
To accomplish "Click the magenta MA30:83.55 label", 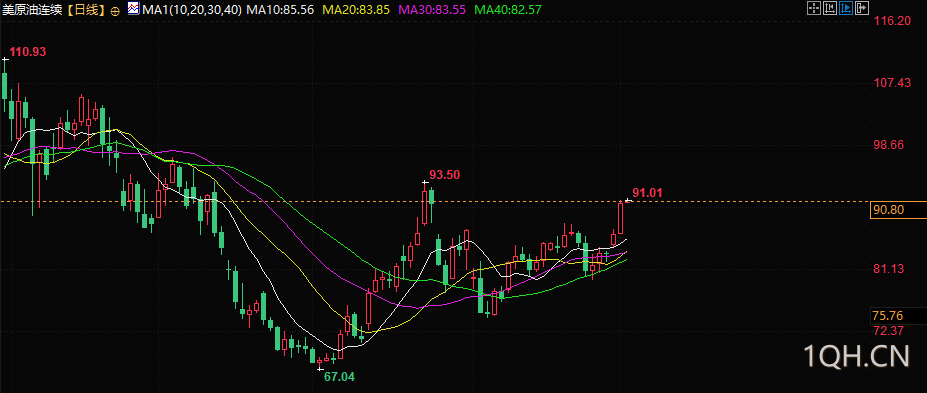I will [432, 9].
